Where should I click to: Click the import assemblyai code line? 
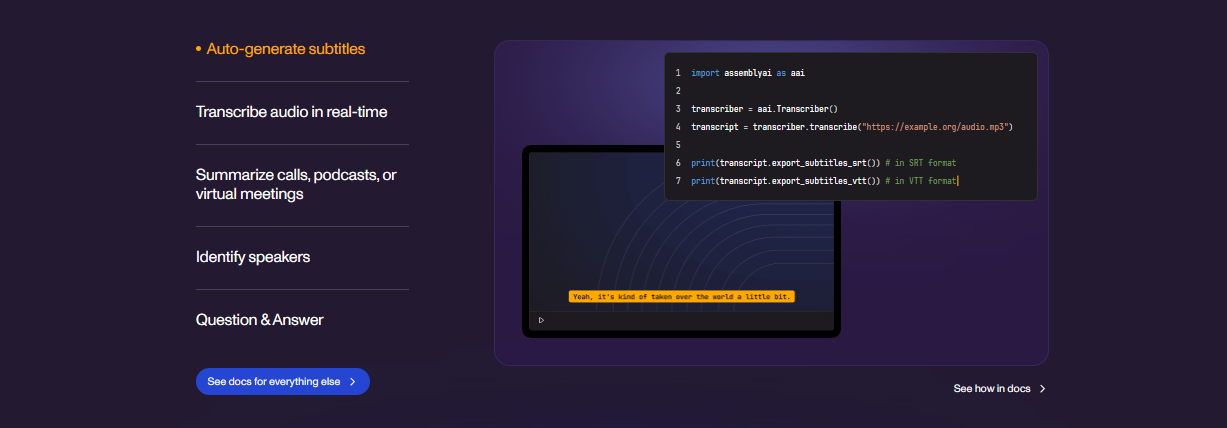point(748,73)
